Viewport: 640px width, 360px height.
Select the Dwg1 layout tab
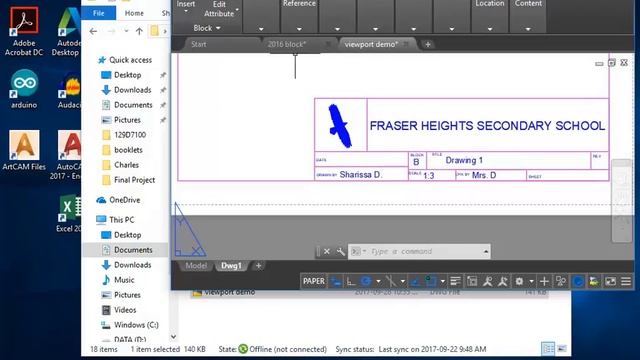pos(231,266)
